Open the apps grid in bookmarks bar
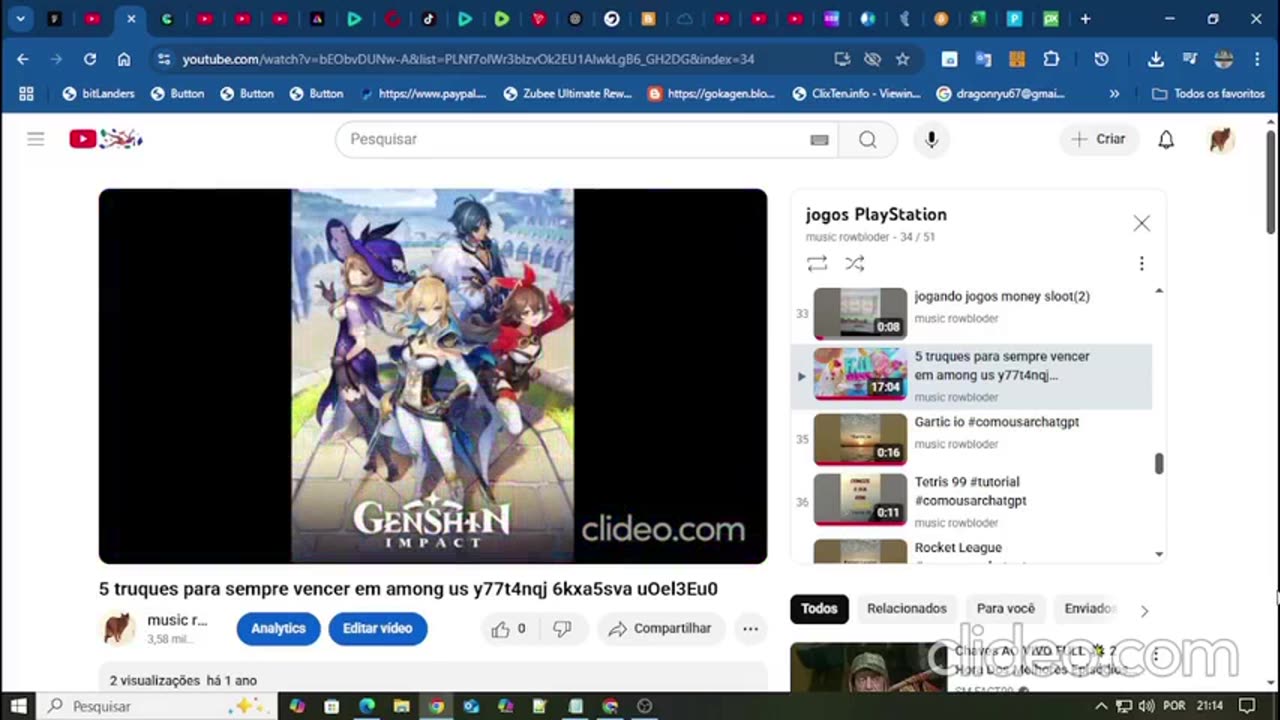Image resolution: width=1280 pixels, height=720 pixels. [x=26, y=93]
